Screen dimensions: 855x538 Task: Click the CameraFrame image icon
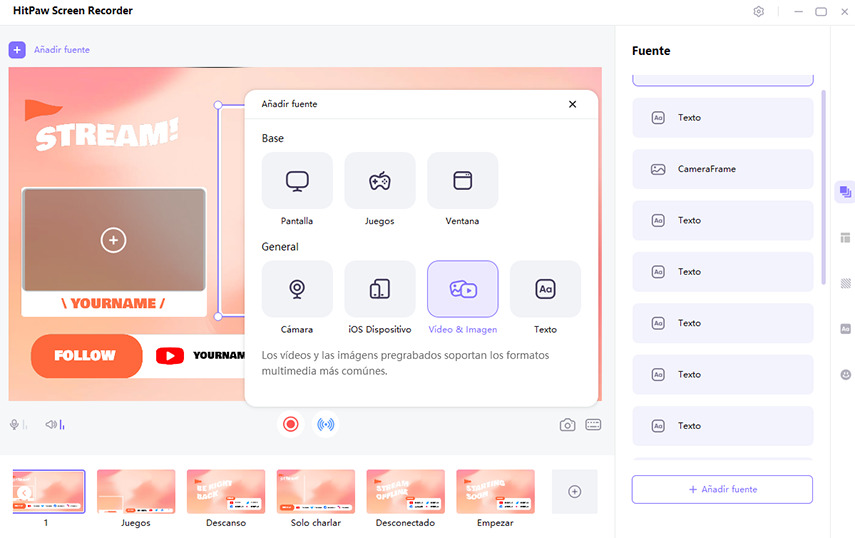(x=658, y=169)
